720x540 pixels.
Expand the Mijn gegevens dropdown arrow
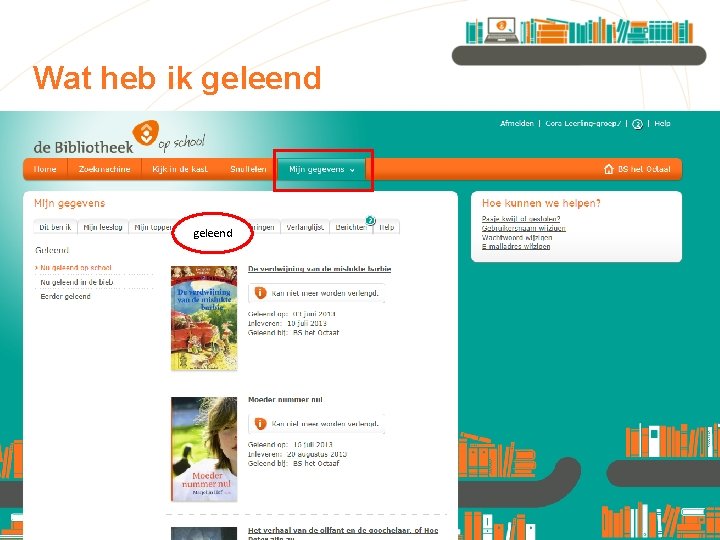(x=352, y=170)
